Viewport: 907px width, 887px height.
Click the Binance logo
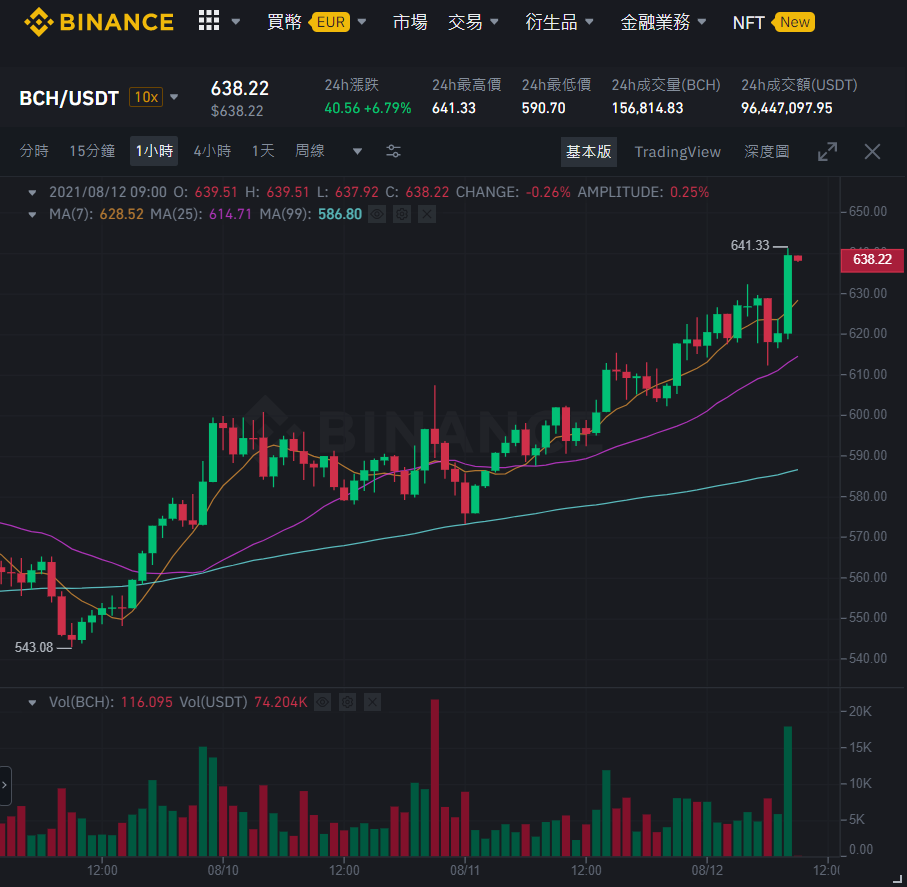tap(99, 22)
